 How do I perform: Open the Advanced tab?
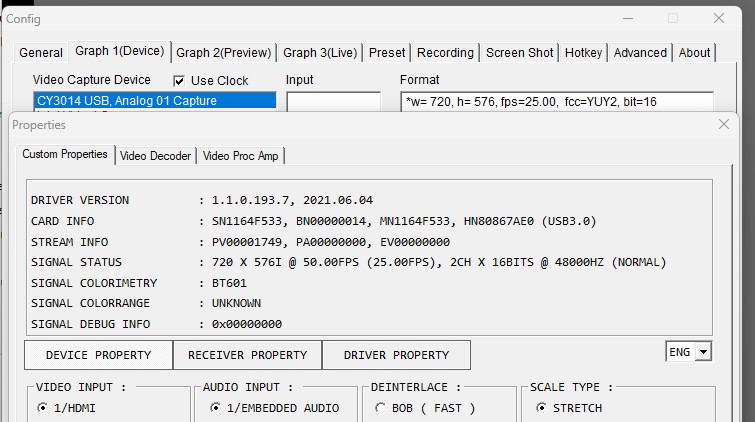click(x=640, y=53)
